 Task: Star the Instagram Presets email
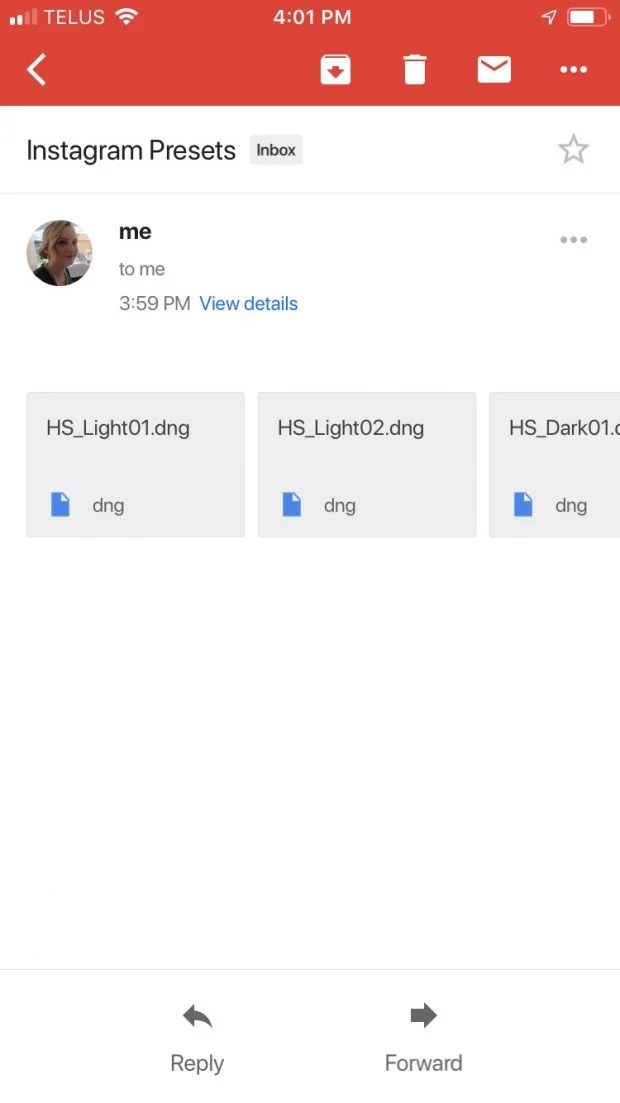[573, 149]
